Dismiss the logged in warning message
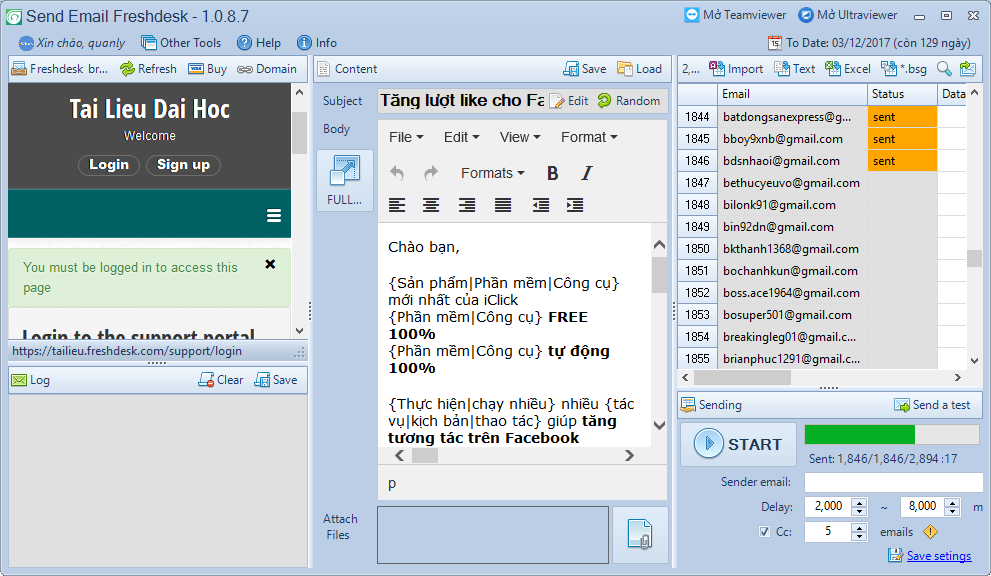991x576 pixels. tap(270, 264)
